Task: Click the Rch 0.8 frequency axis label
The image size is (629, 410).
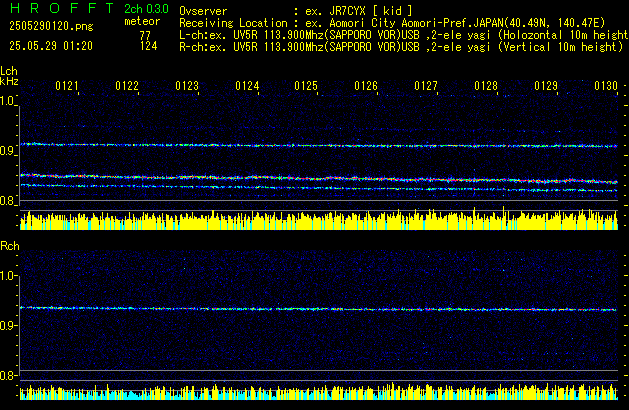Action: click(x=7, y=376)
